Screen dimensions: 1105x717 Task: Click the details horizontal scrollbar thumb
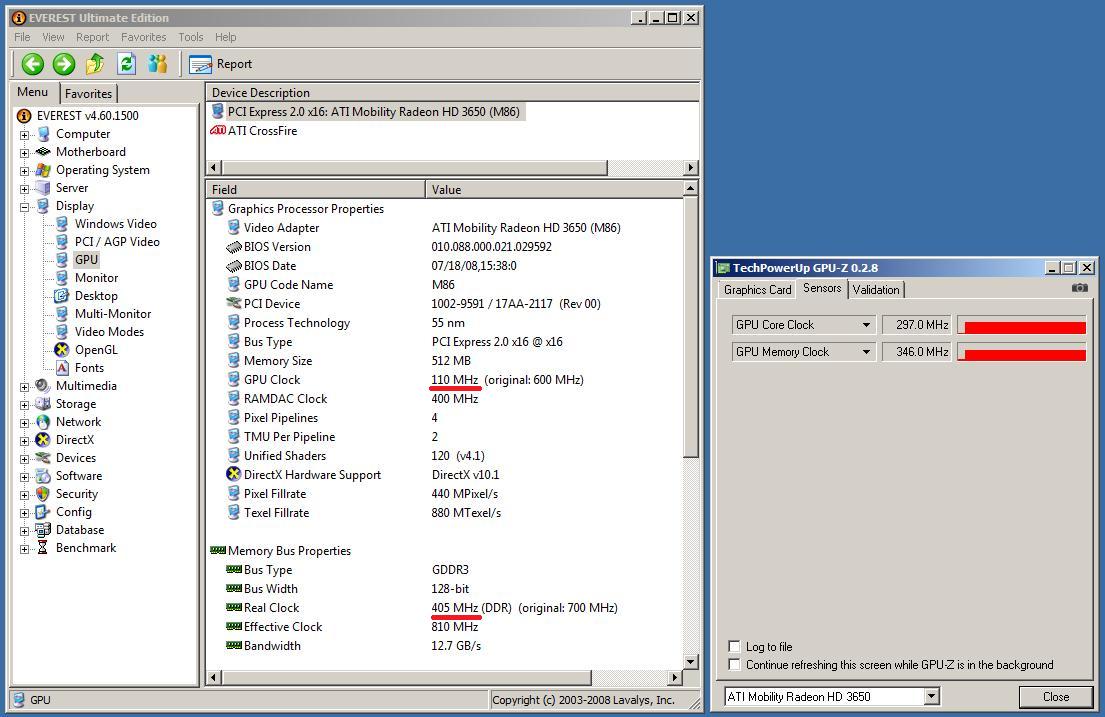tap(407, 678)
